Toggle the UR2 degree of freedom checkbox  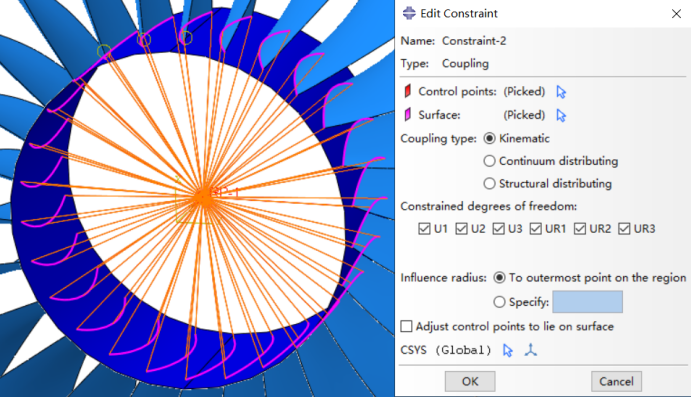pyautogui.click(x=580, y=229)
